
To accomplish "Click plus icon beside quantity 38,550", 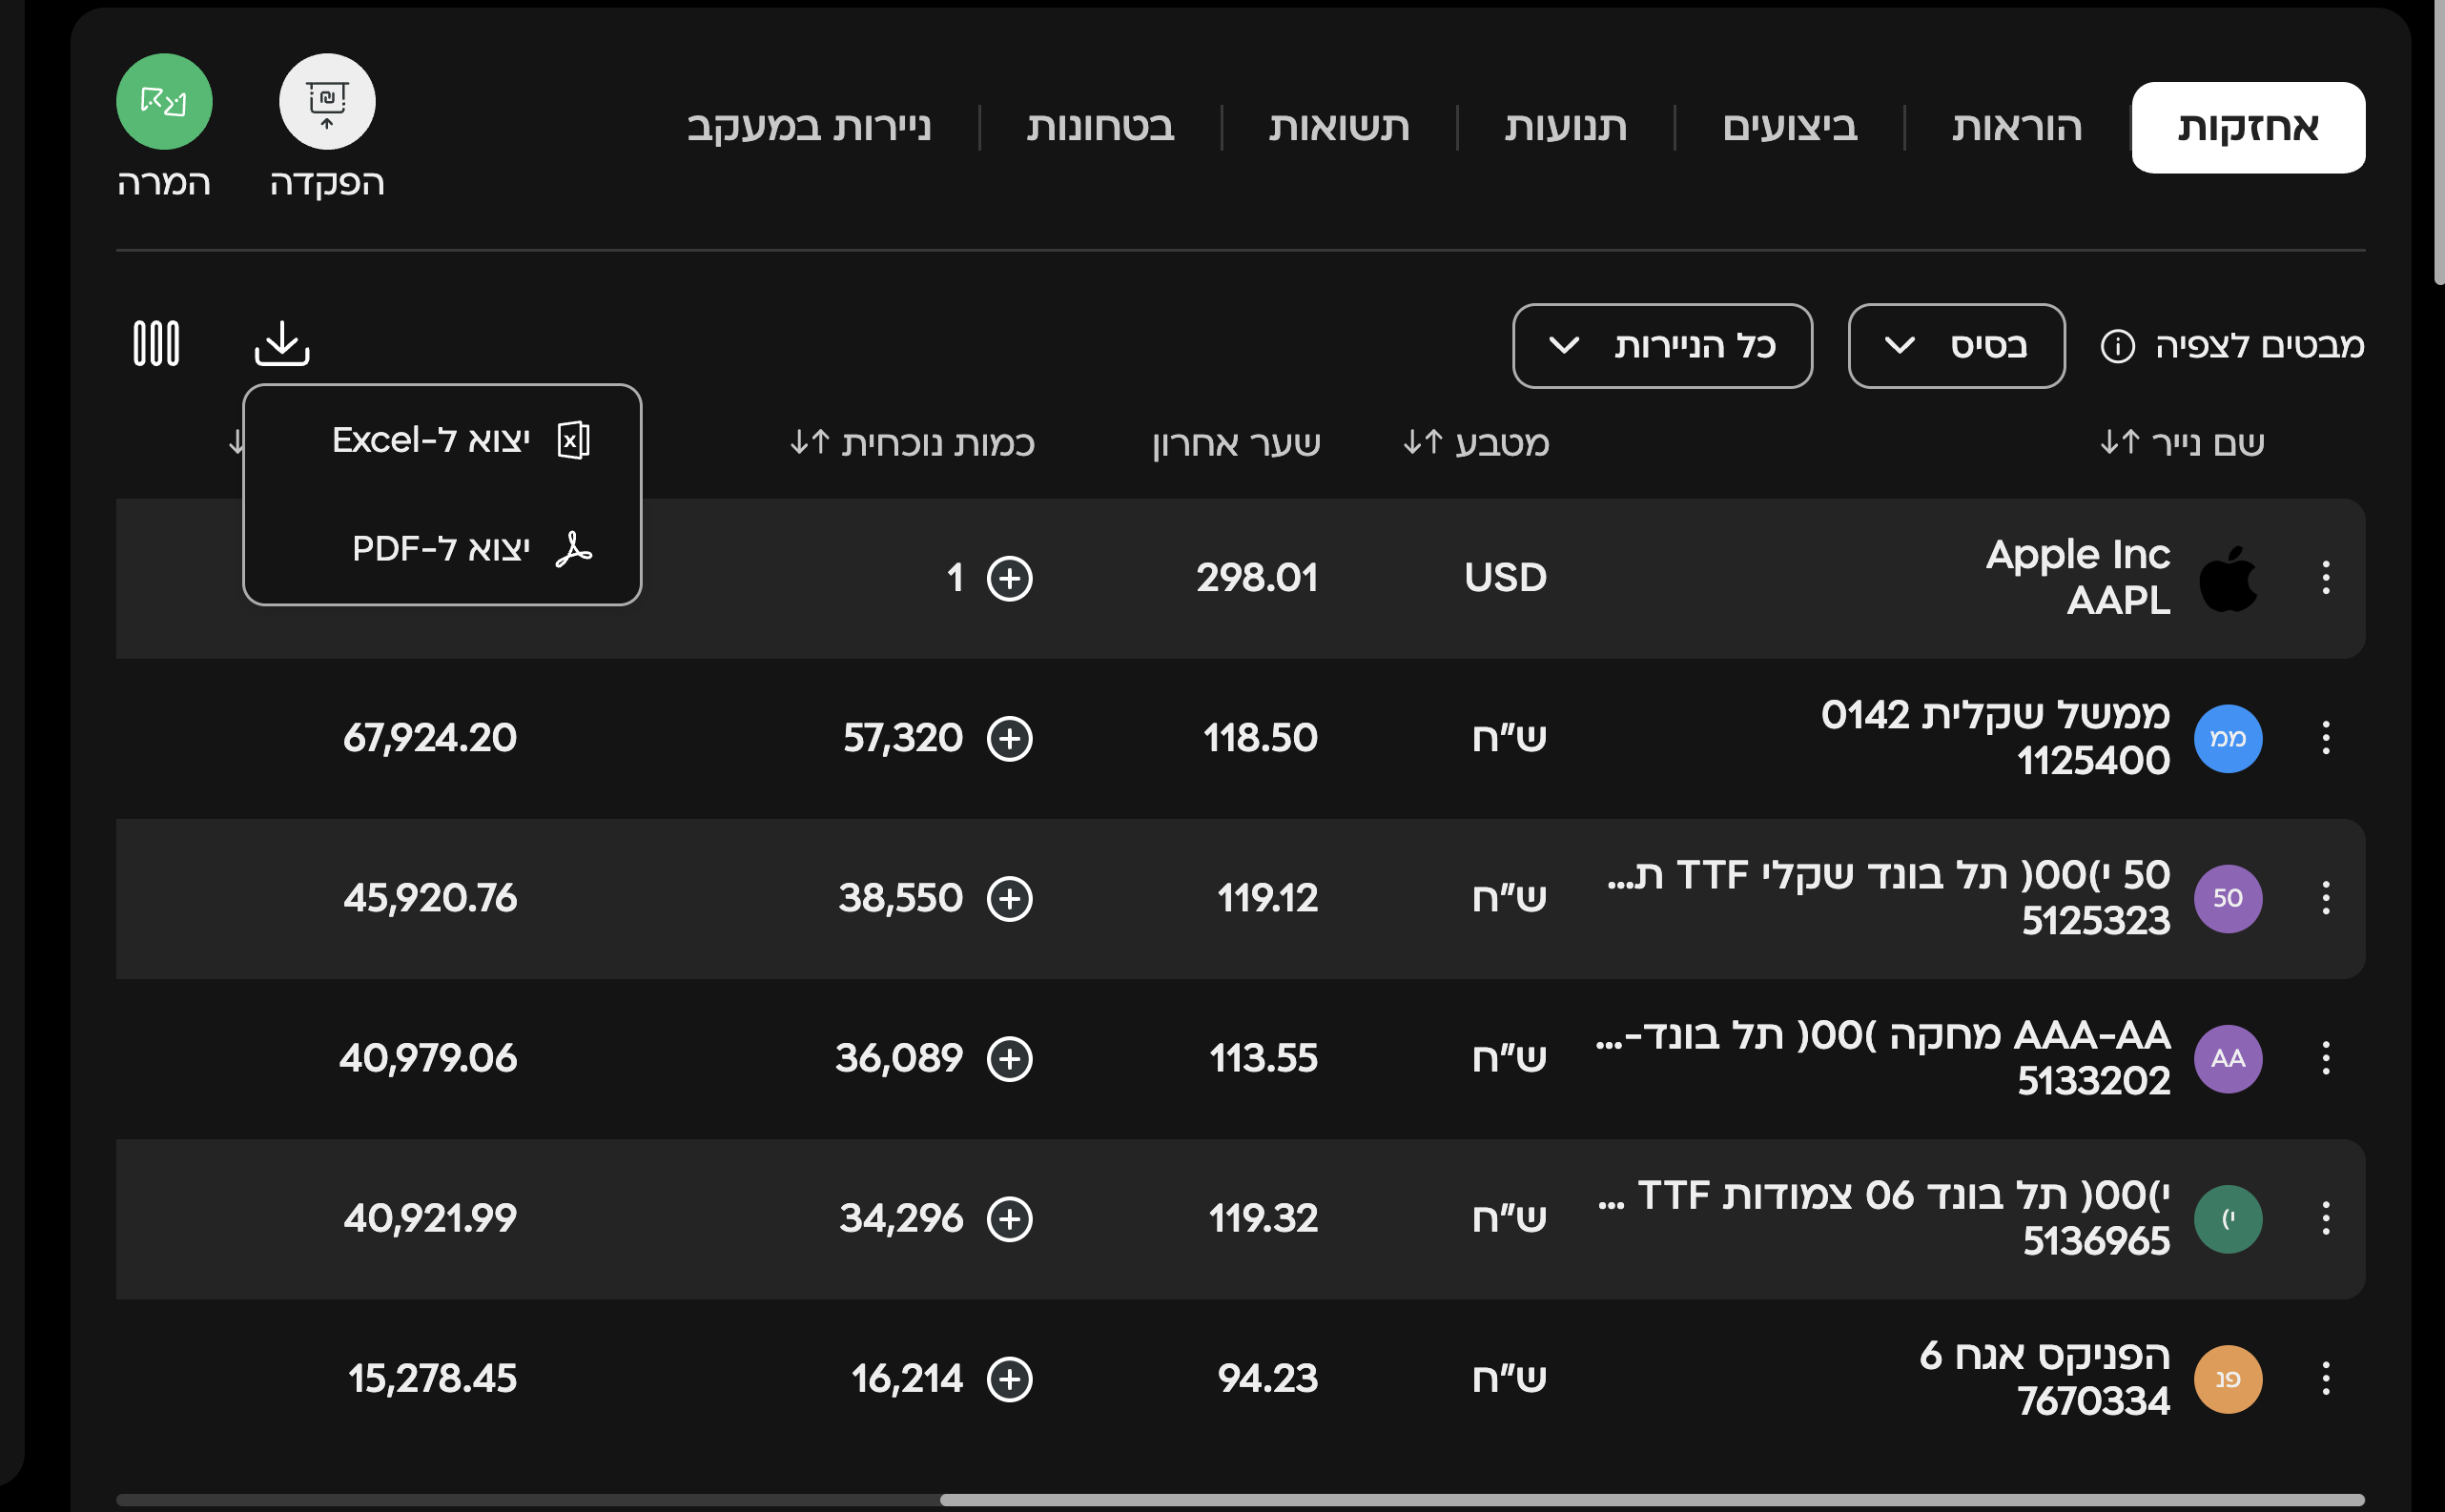I will [1010, 898].
